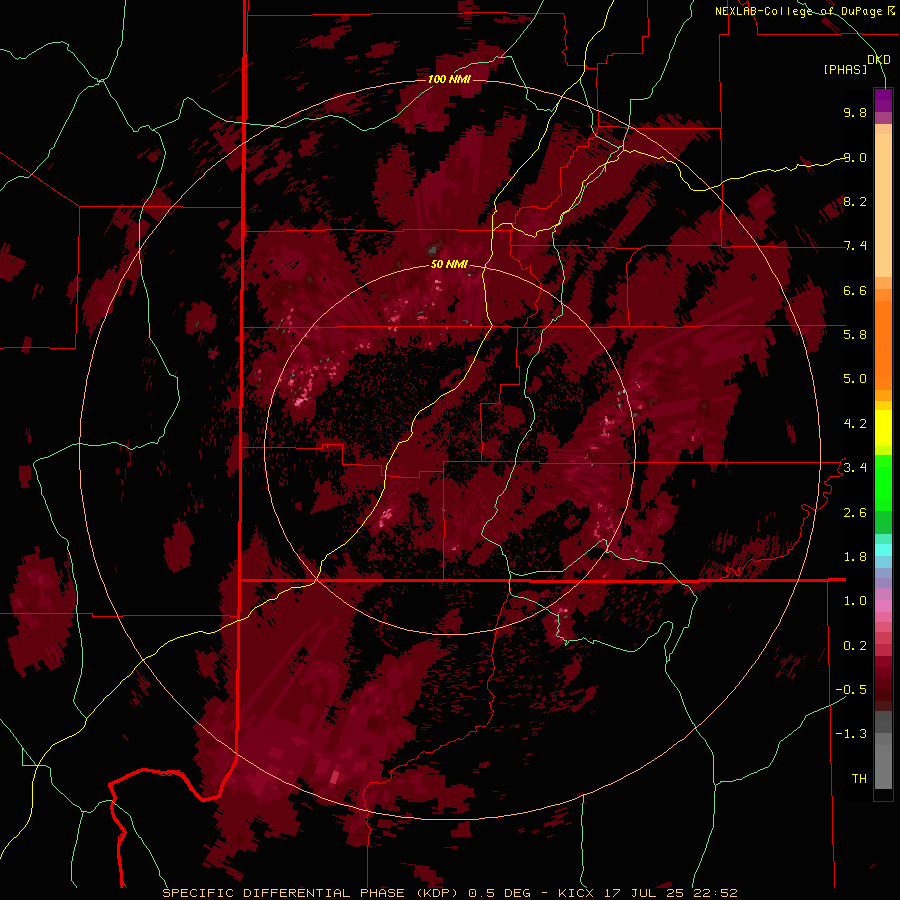Click the 1.0 legend value

coord(855,600)
